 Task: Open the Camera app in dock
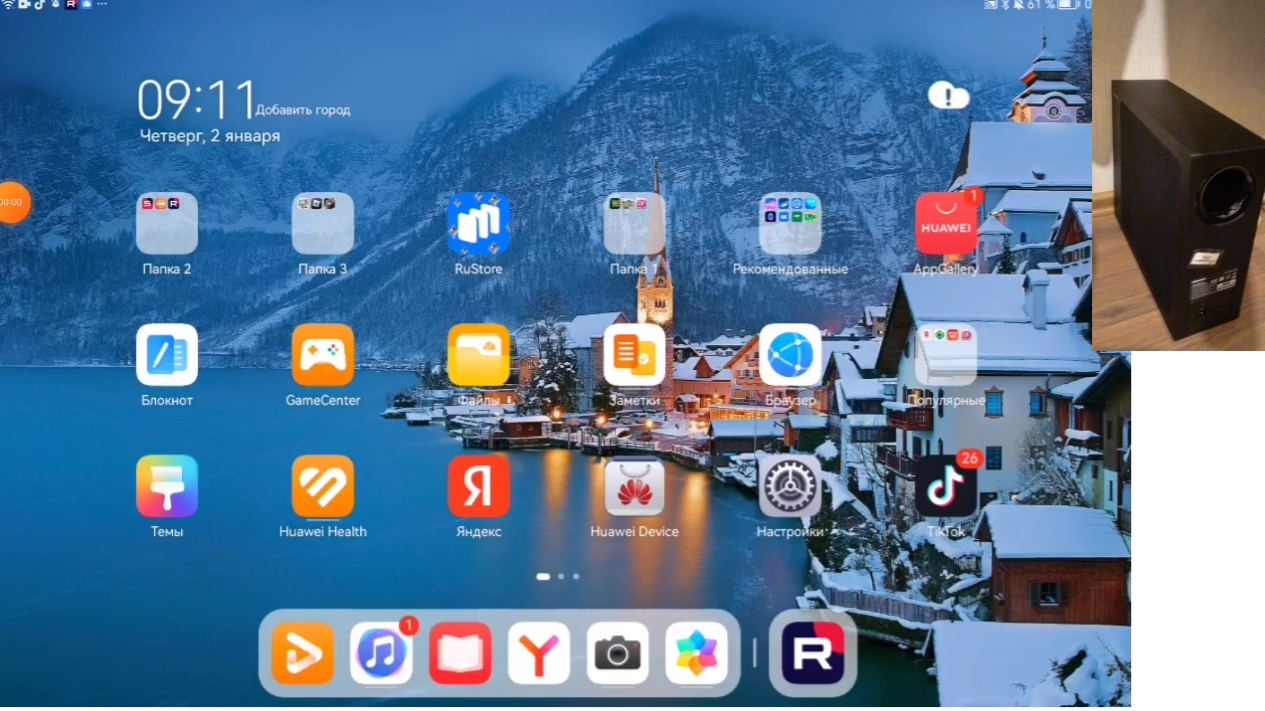[x=618, y=653]
